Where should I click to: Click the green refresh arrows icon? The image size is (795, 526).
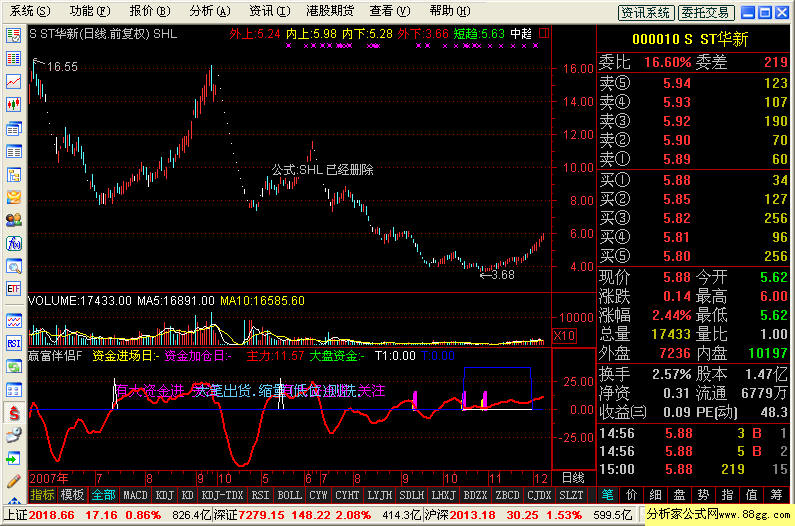[13, 366]
